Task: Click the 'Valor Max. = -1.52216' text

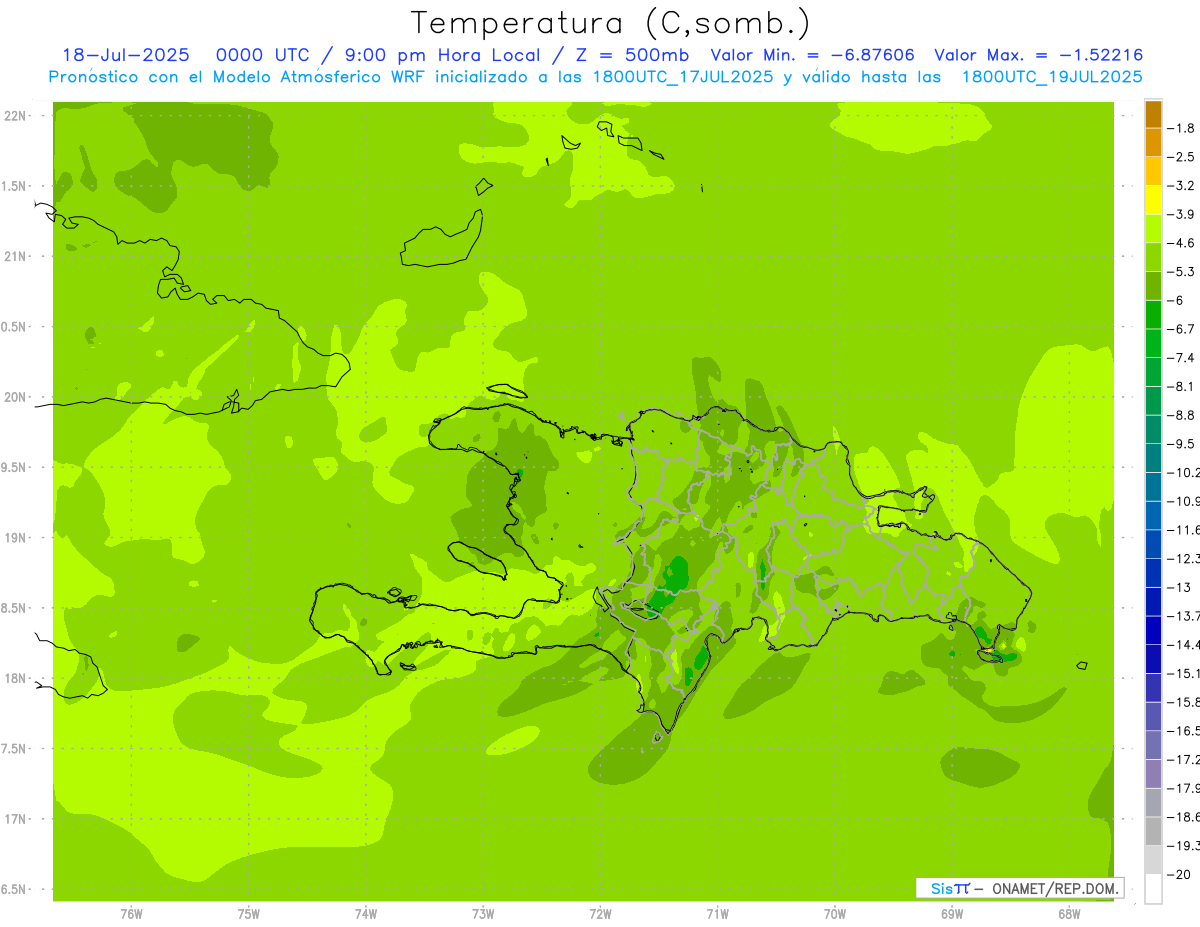Action: [1038, 56]
